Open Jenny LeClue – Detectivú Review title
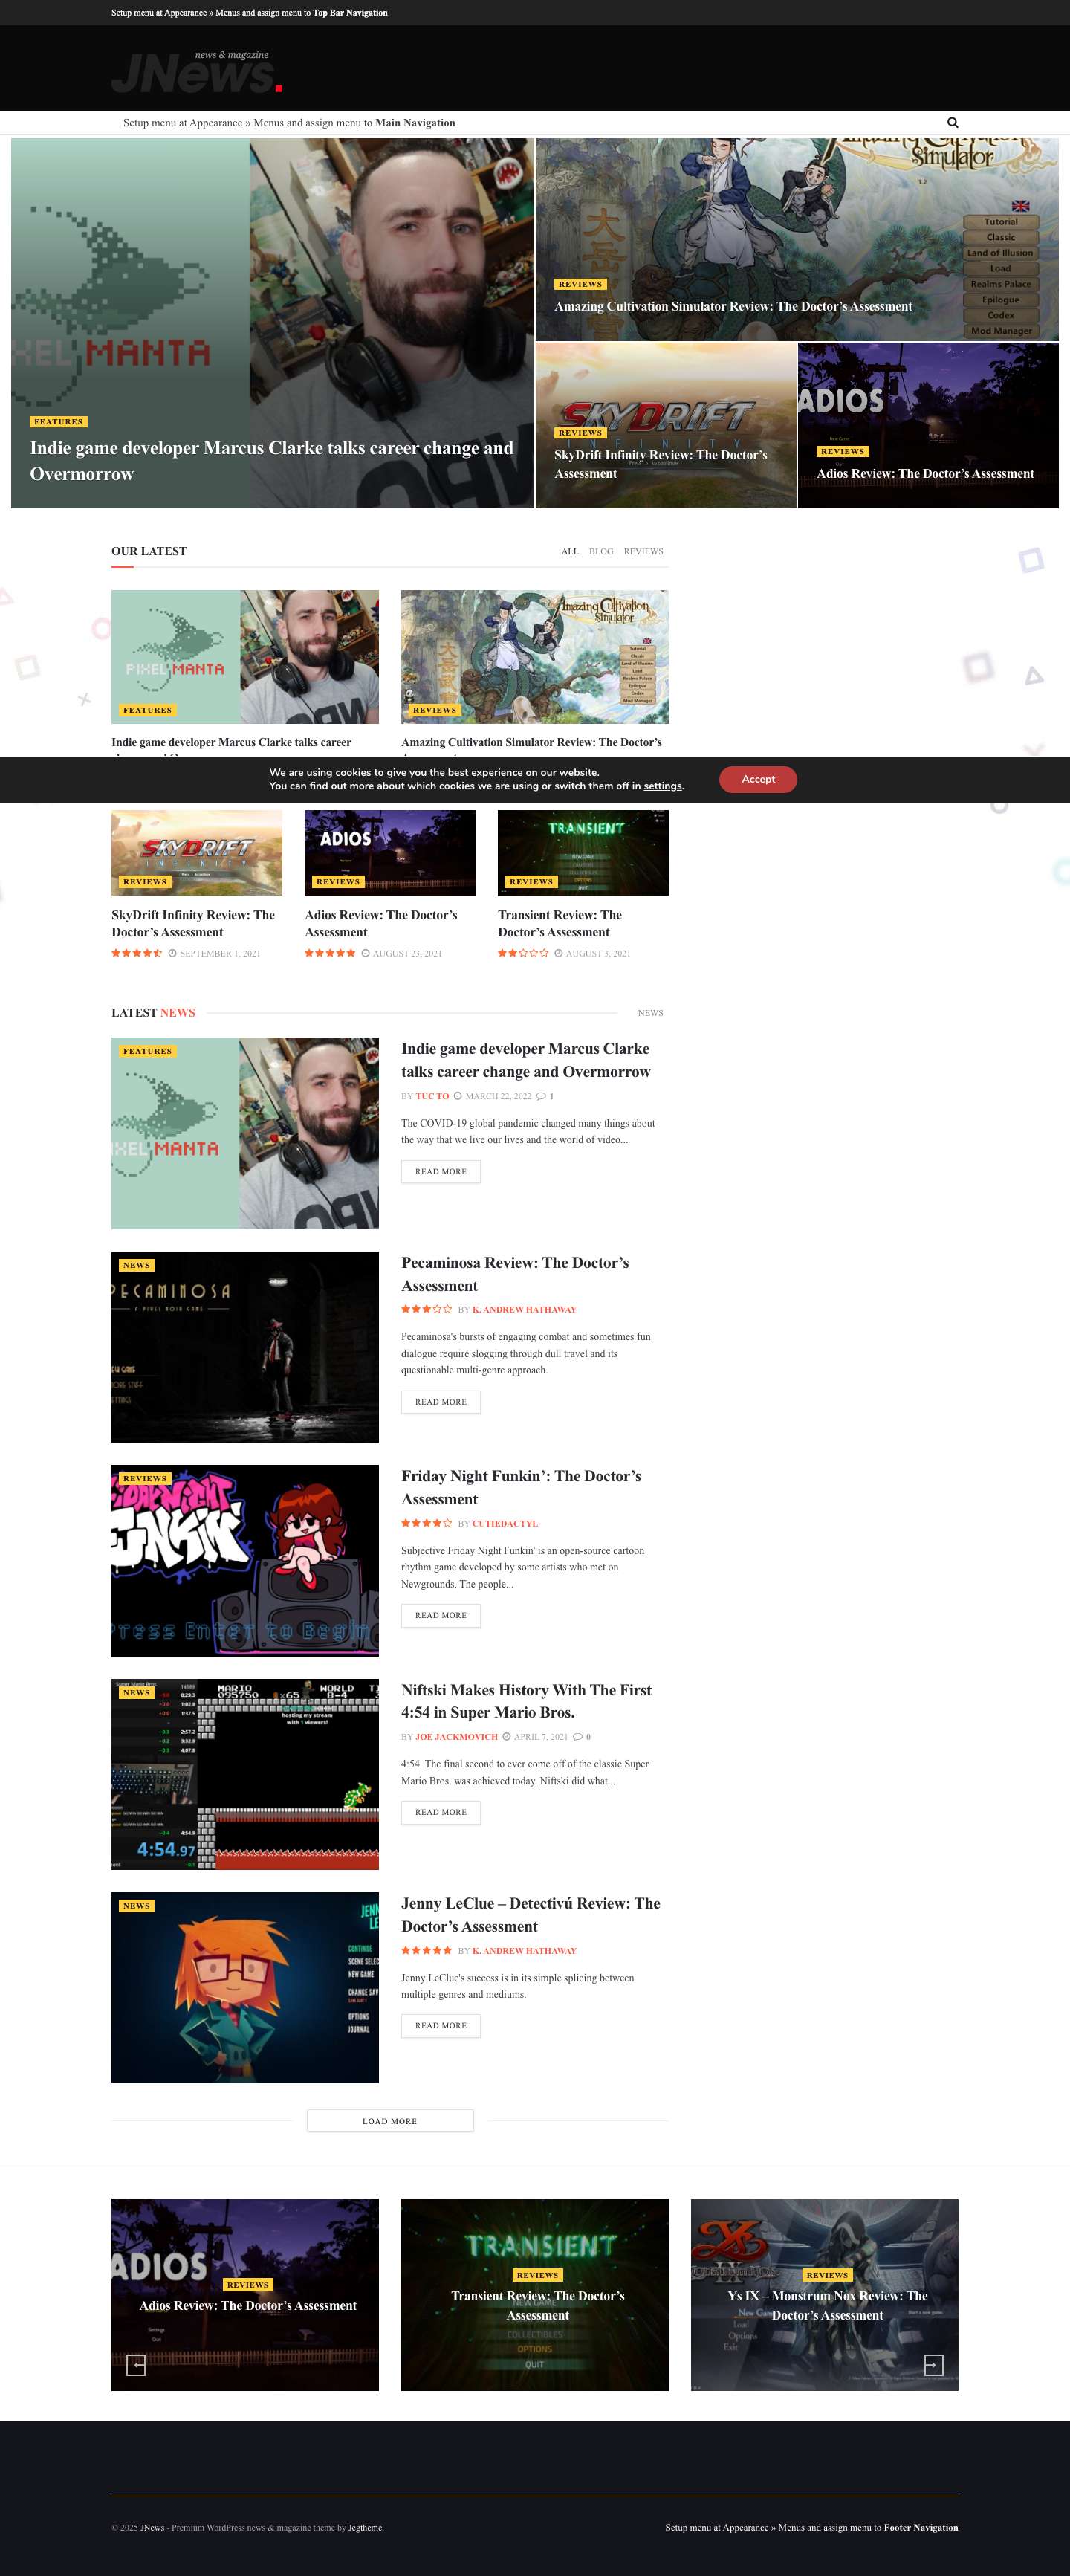 point(531,1914)
